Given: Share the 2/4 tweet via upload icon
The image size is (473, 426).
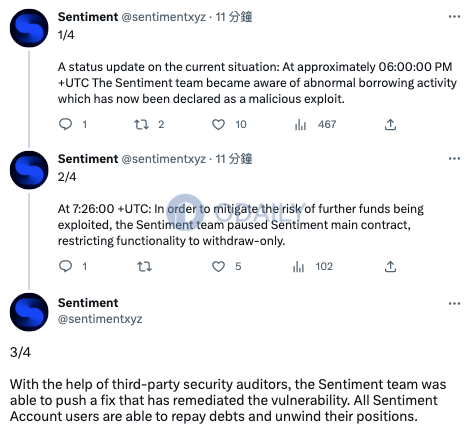Looking at the screenshot, I should [x=390, y=267].
